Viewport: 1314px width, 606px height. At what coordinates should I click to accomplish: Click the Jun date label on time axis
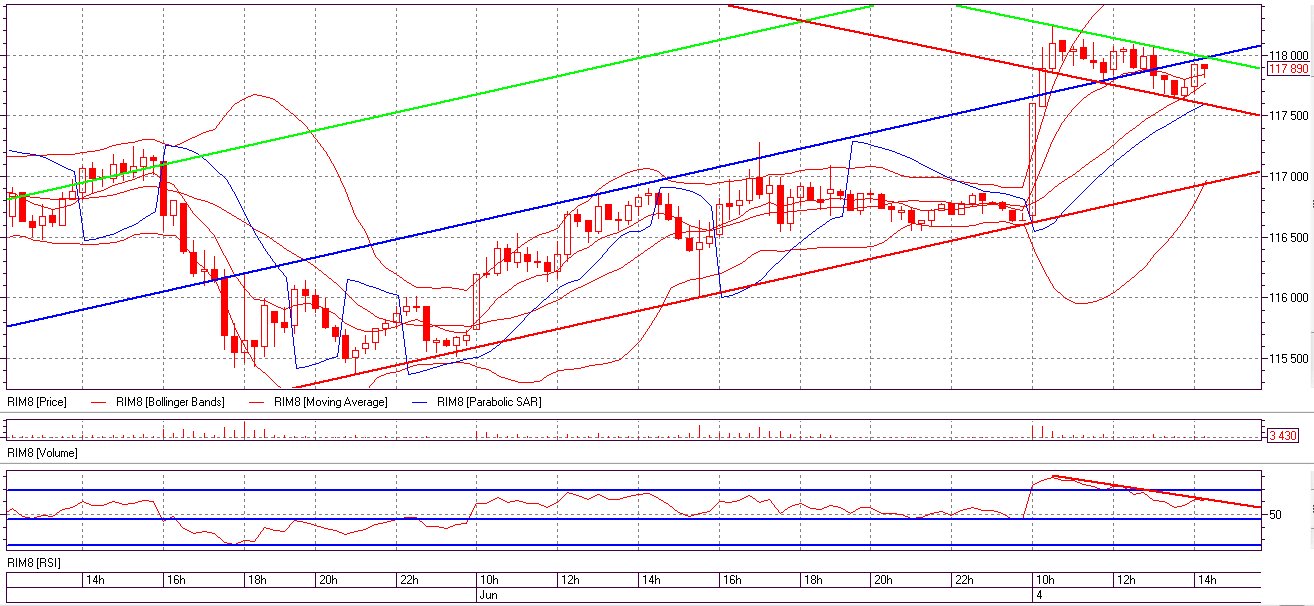(x=487, y=594)
